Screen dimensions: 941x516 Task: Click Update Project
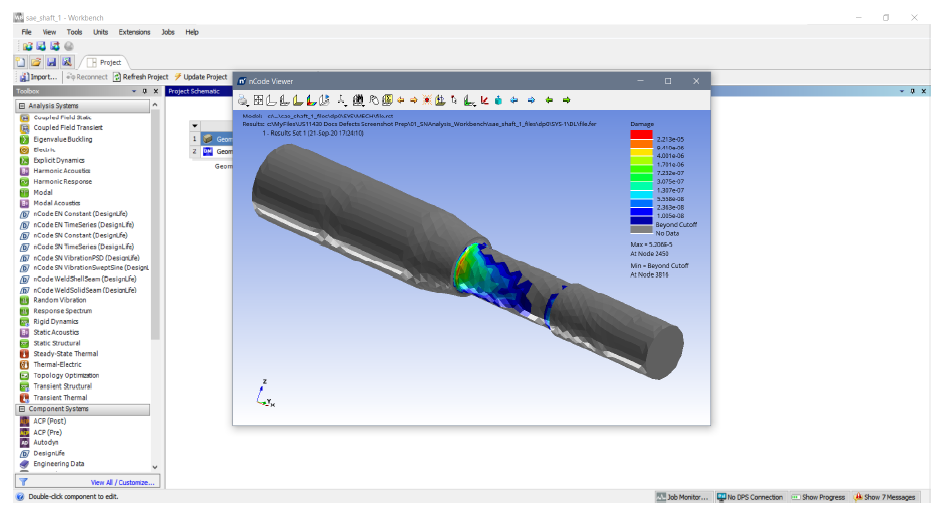(x=201, y=77)
